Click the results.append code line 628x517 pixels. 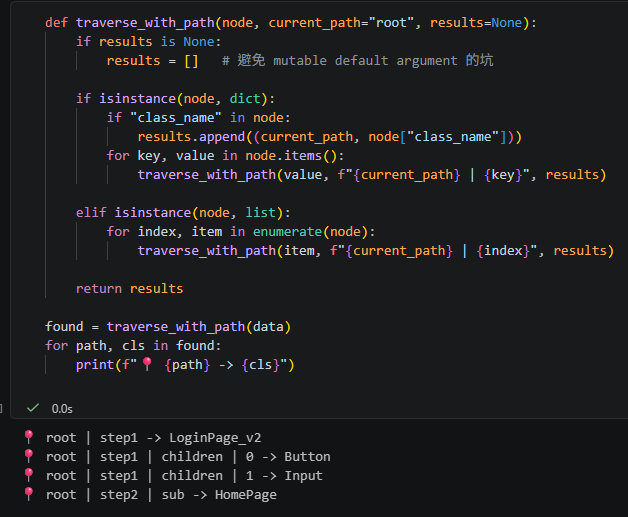(330, 137)
